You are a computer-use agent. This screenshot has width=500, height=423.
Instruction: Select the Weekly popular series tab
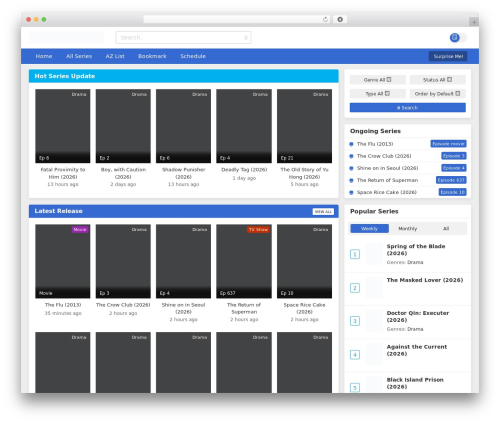coord(369,229)
